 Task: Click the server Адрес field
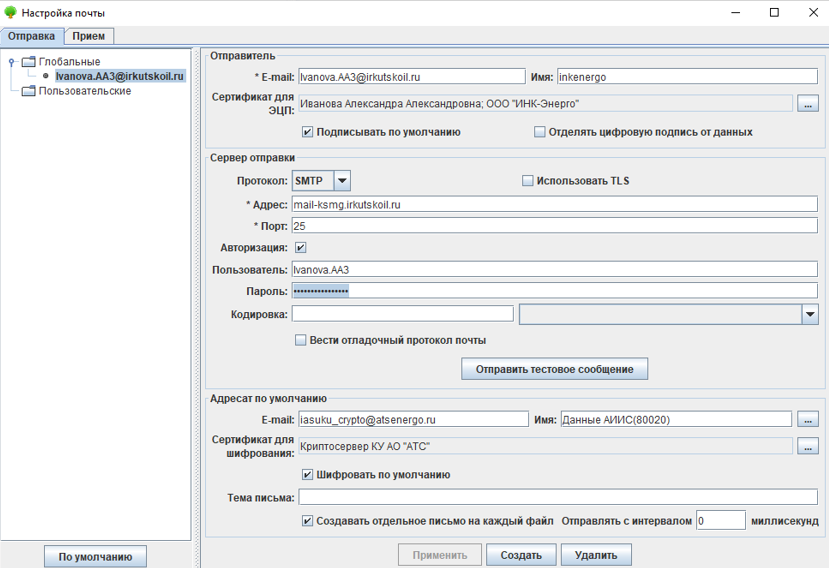(555, 204)
